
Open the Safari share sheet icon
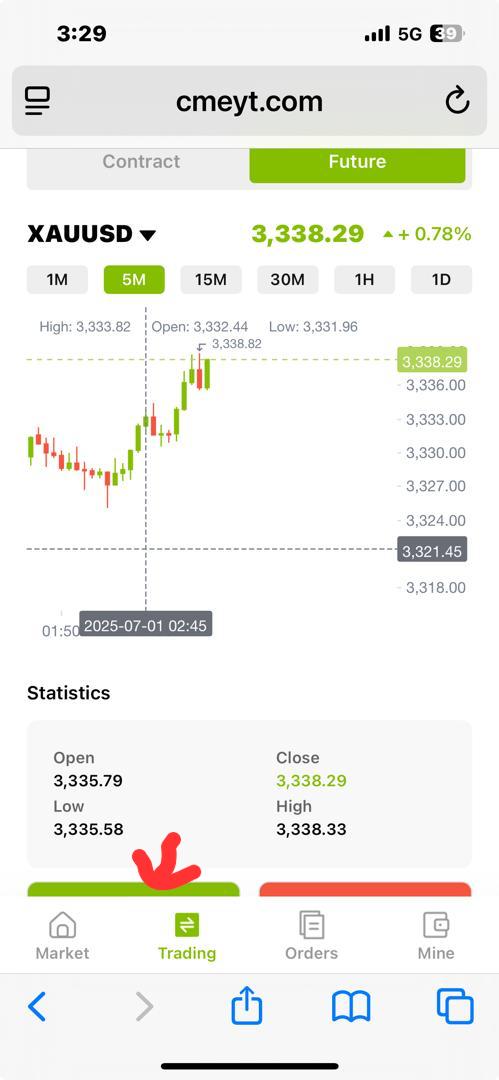click(x=247, y=1005)
